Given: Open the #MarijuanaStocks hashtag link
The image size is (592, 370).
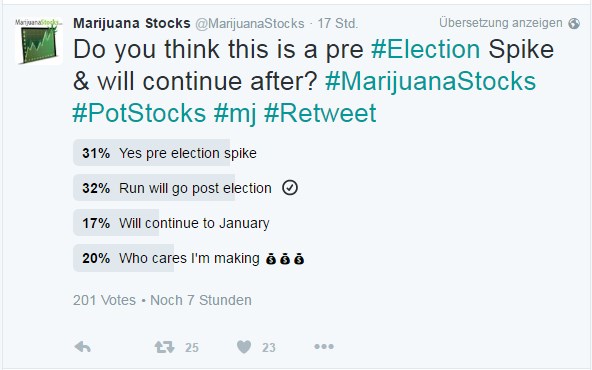Looking at the screenshot, I should pyautogui.click(x=430, y=82).
